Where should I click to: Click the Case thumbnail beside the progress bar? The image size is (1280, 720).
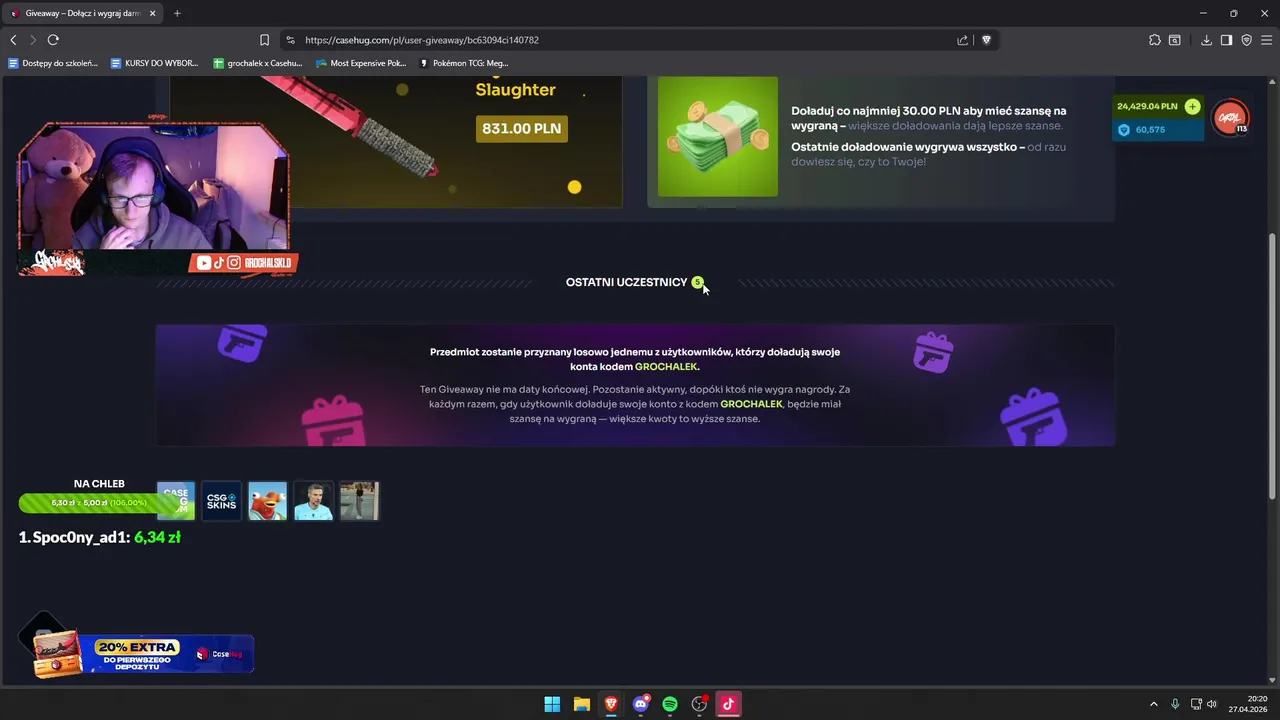point(176,501)
